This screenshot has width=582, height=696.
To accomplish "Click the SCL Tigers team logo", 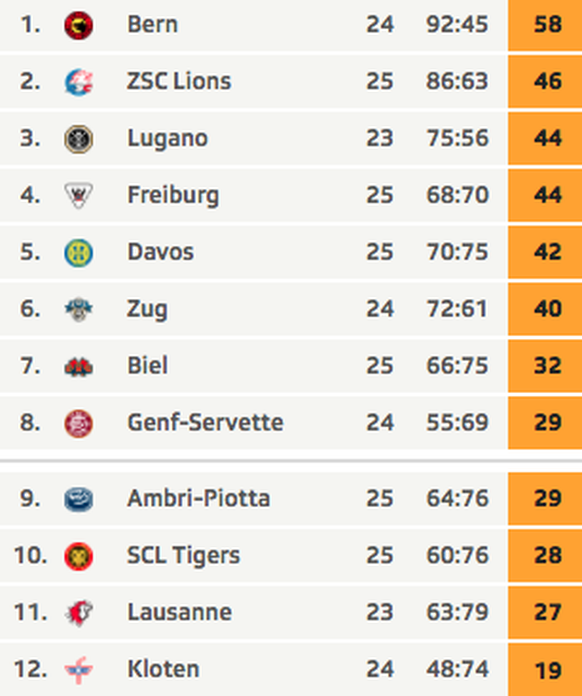I will point(79,556).
